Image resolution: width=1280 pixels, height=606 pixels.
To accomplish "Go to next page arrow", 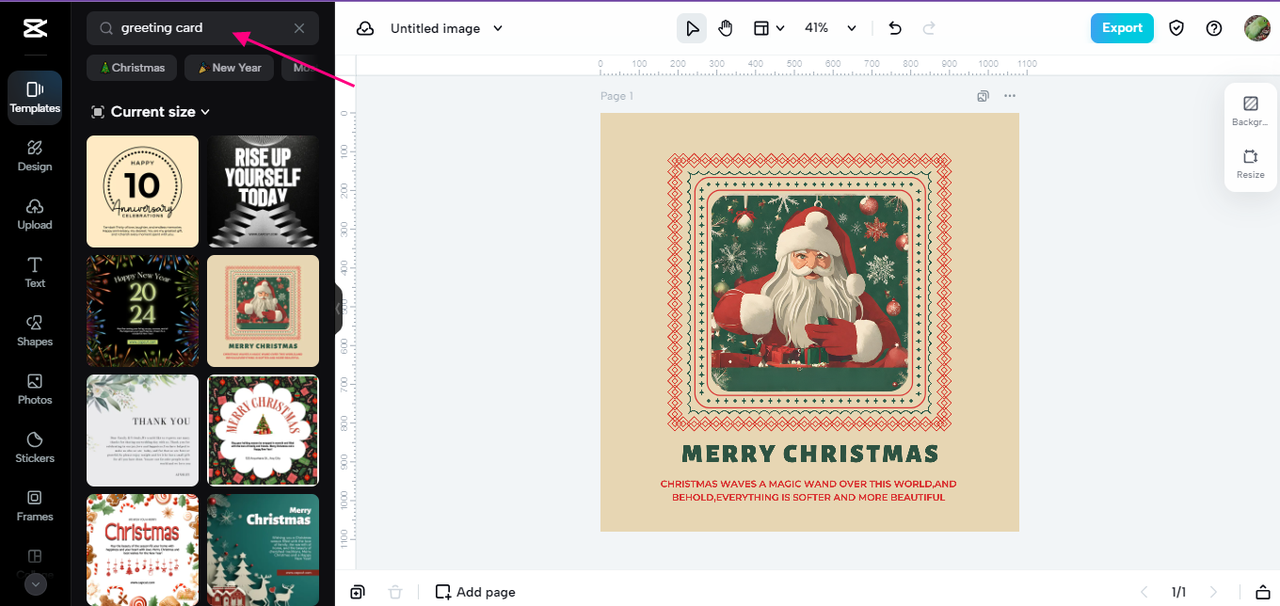I will 1214,592.
